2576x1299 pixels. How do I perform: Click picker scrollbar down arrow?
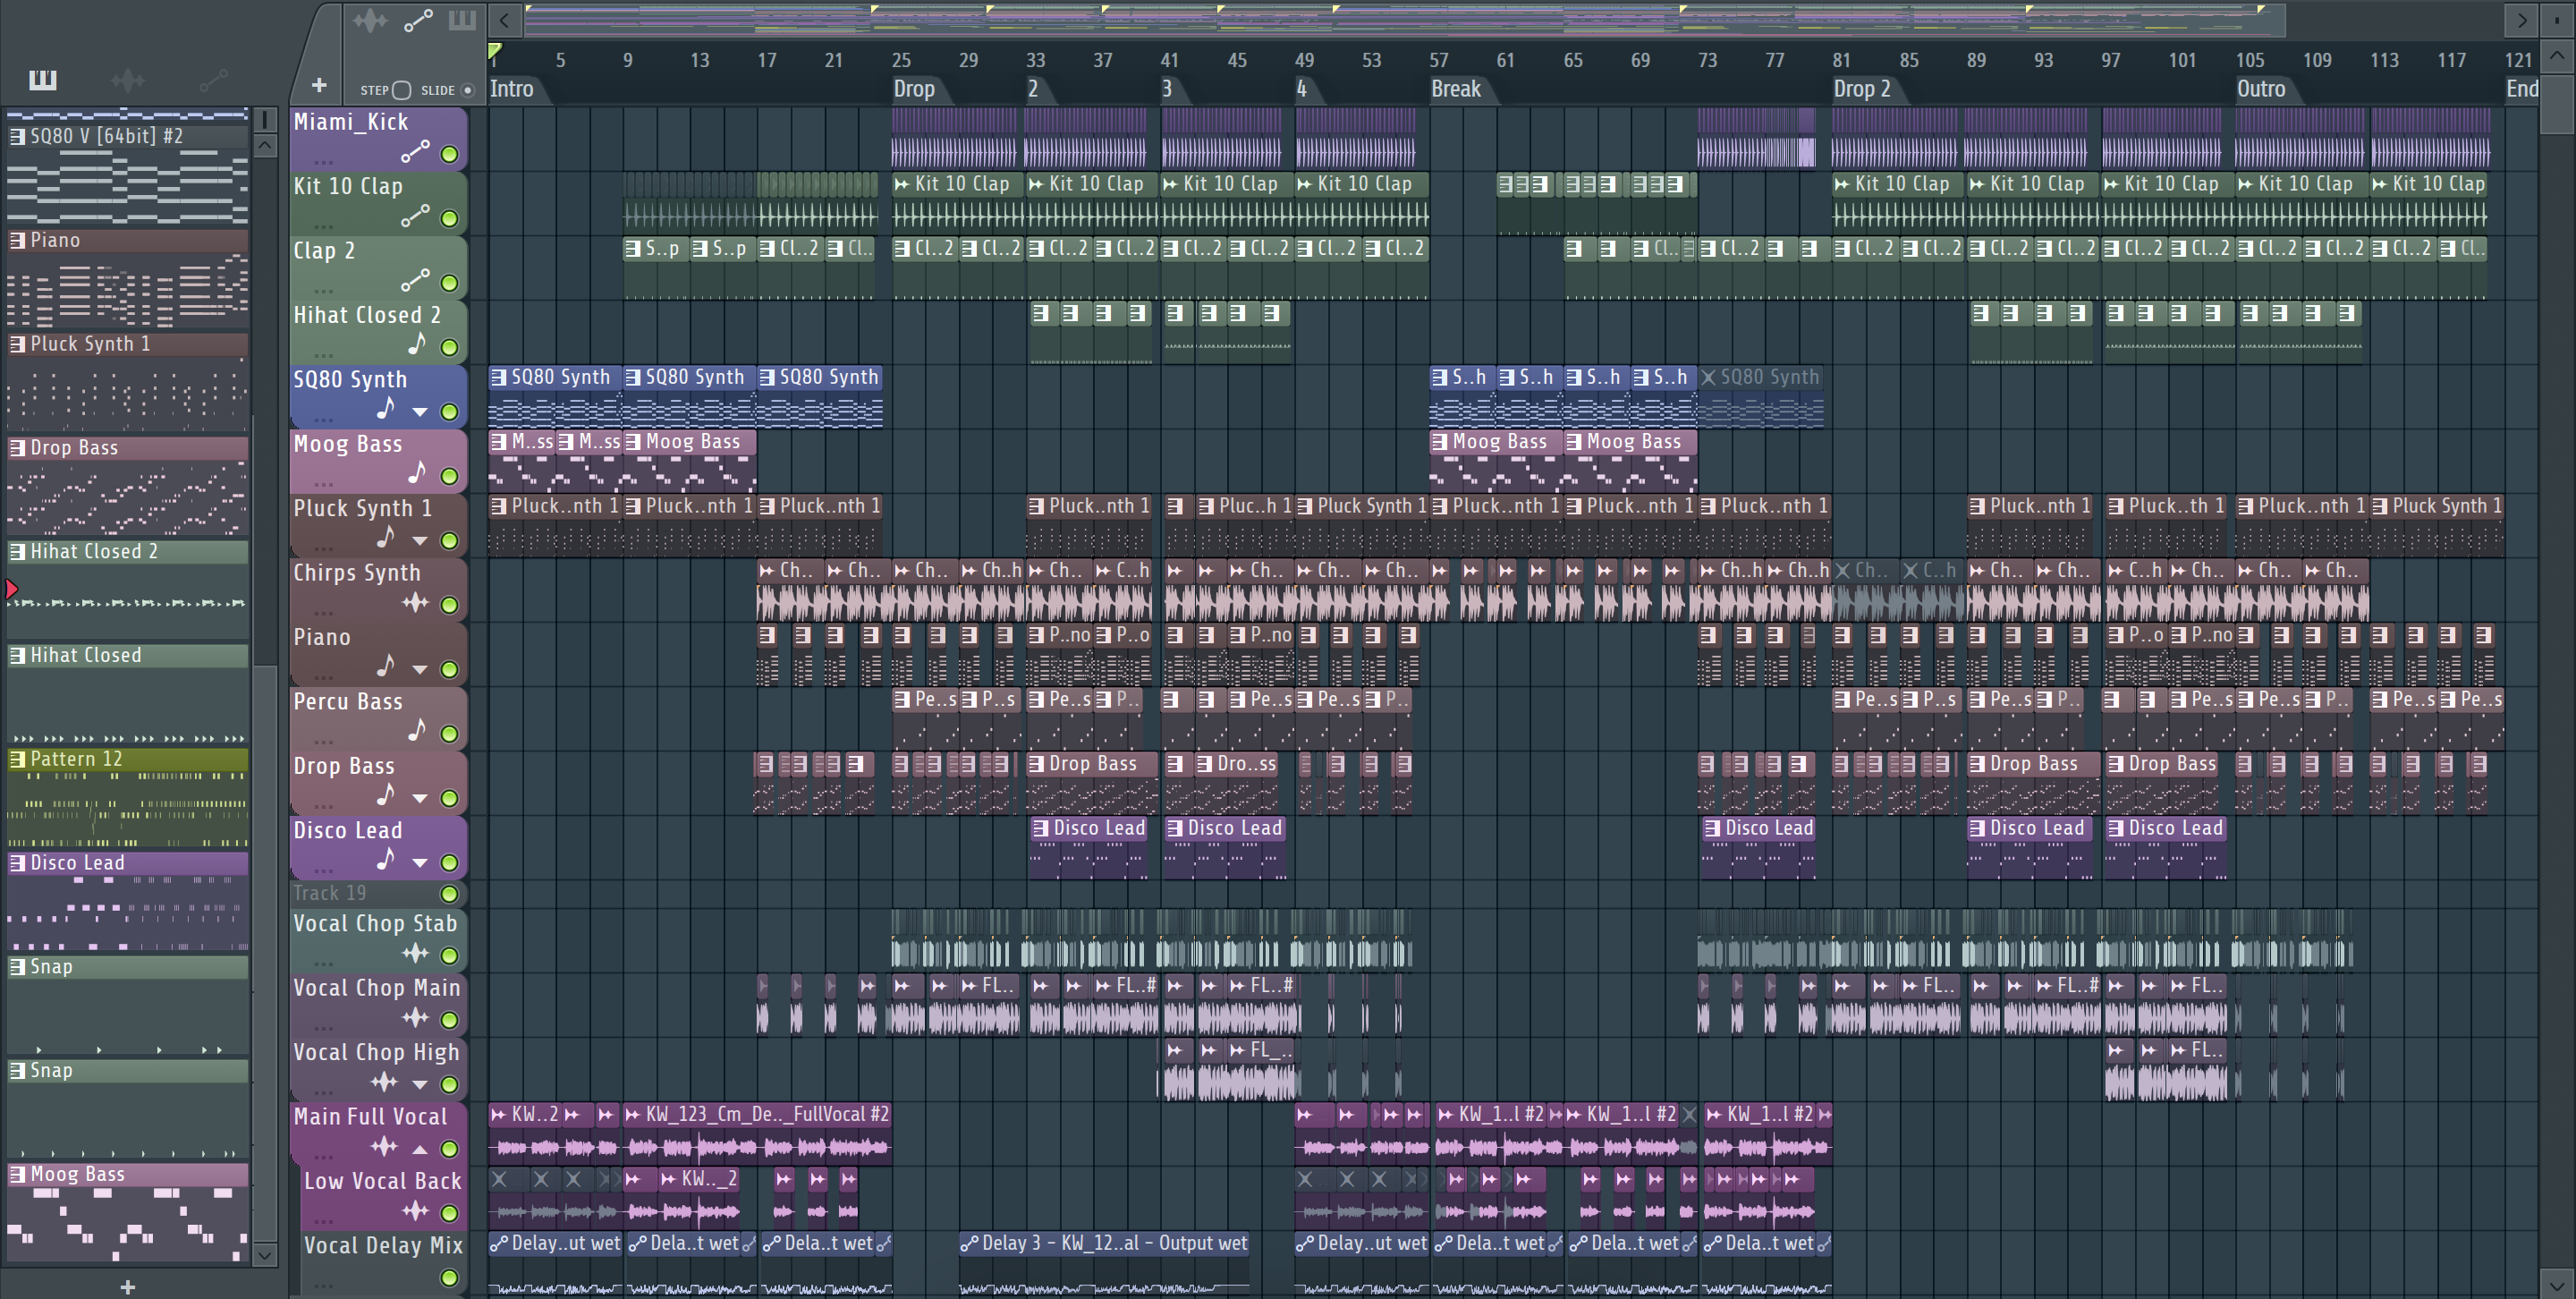point(265,1254)
